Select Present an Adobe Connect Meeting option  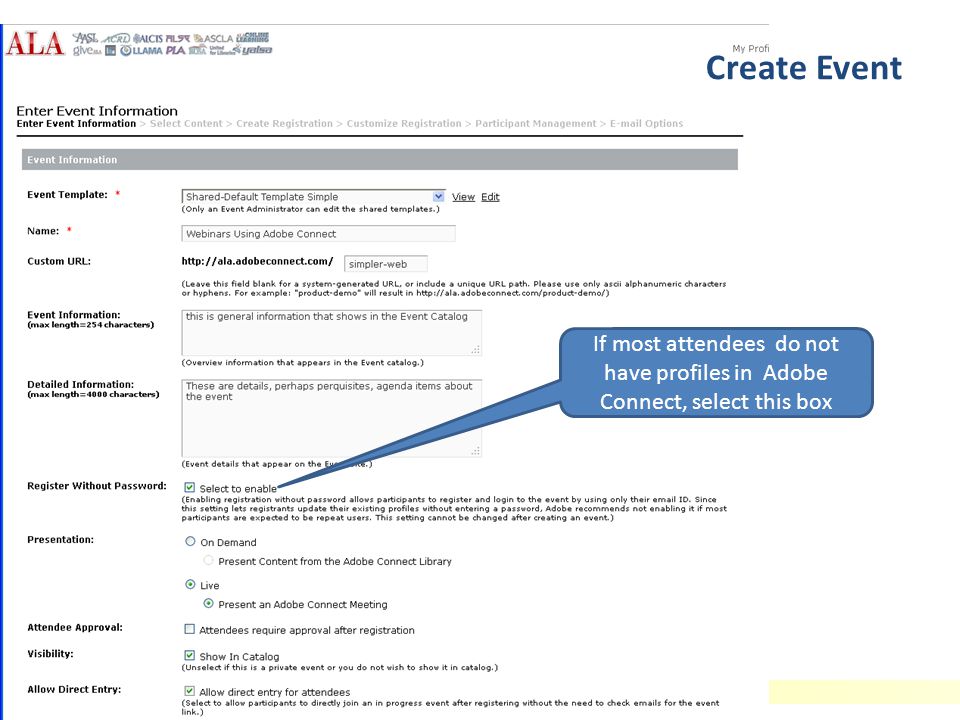point(208,604)
